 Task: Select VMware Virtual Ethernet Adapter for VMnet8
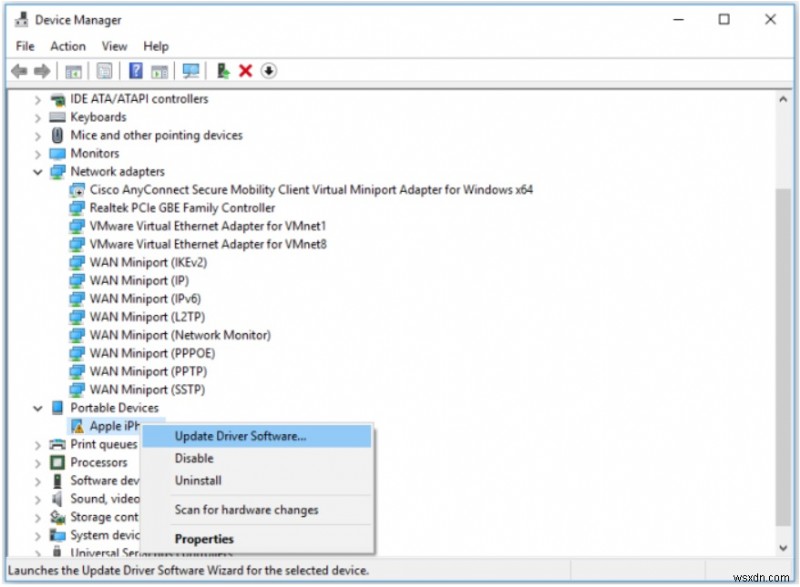coord(208,244)
